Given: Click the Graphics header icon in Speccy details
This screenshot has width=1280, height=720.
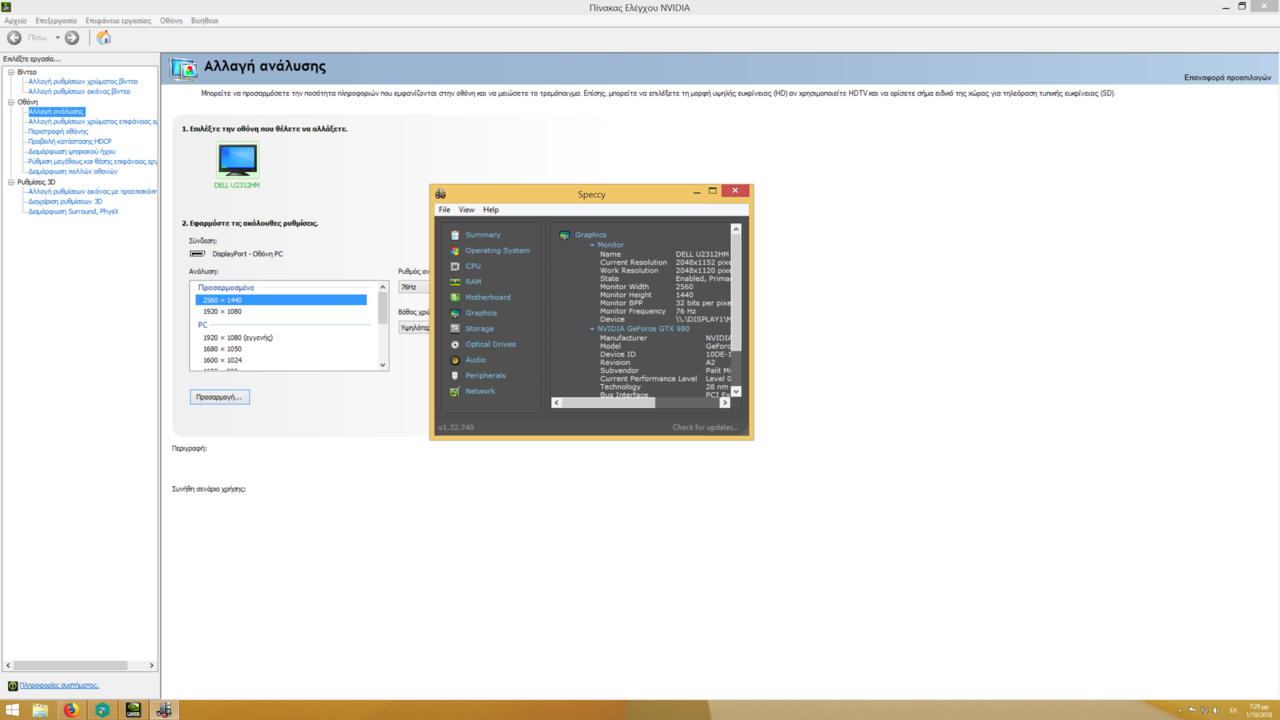Looking at the screenshot, I should coord(564,235).
